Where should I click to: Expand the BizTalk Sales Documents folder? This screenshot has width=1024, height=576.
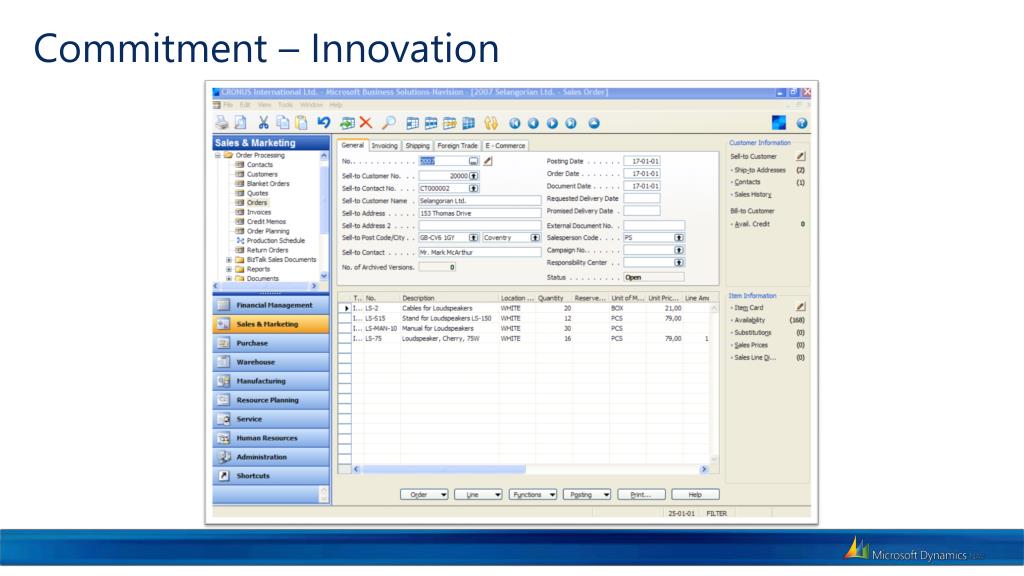[229, 260]
